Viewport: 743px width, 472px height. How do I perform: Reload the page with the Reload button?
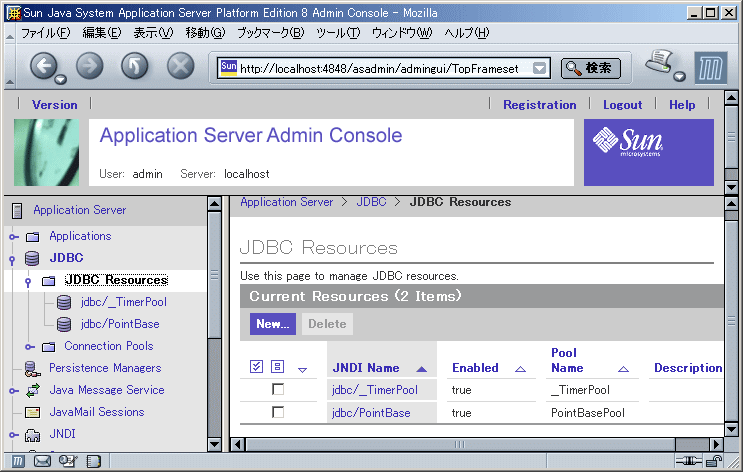click(135, 66)
